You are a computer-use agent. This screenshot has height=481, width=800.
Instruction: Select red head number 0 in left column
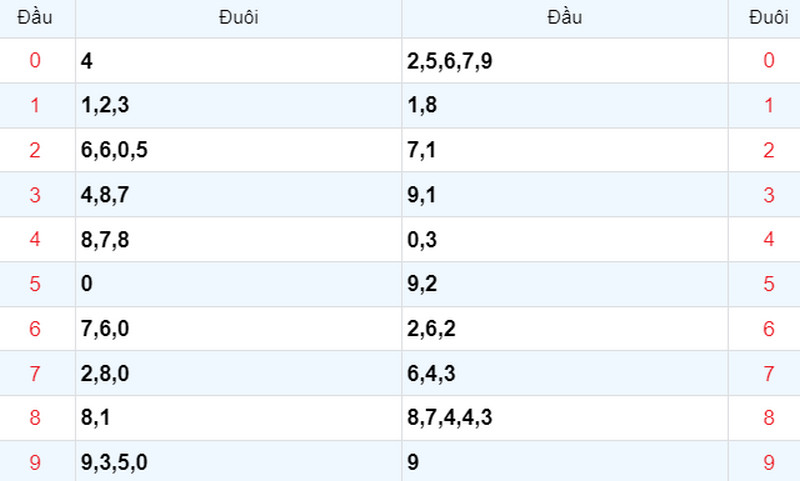tap(35, 61)
